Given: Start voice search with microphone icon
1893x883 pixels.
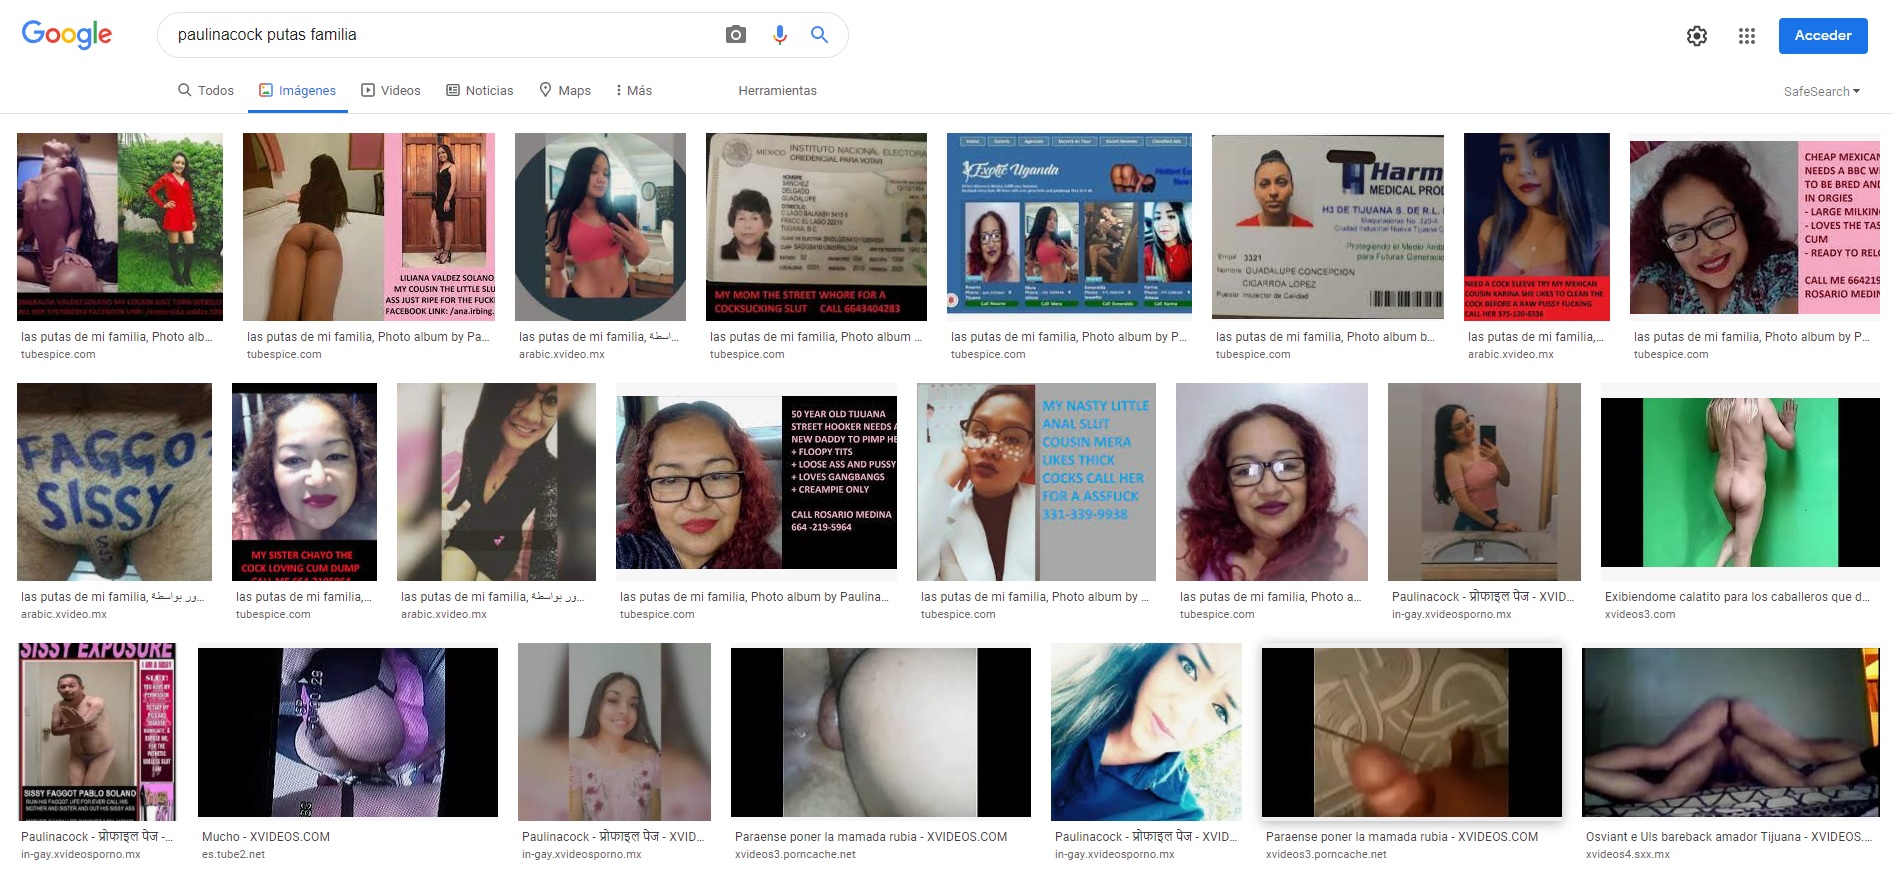Looking at the screenshot, I should [x=779, y=35].
